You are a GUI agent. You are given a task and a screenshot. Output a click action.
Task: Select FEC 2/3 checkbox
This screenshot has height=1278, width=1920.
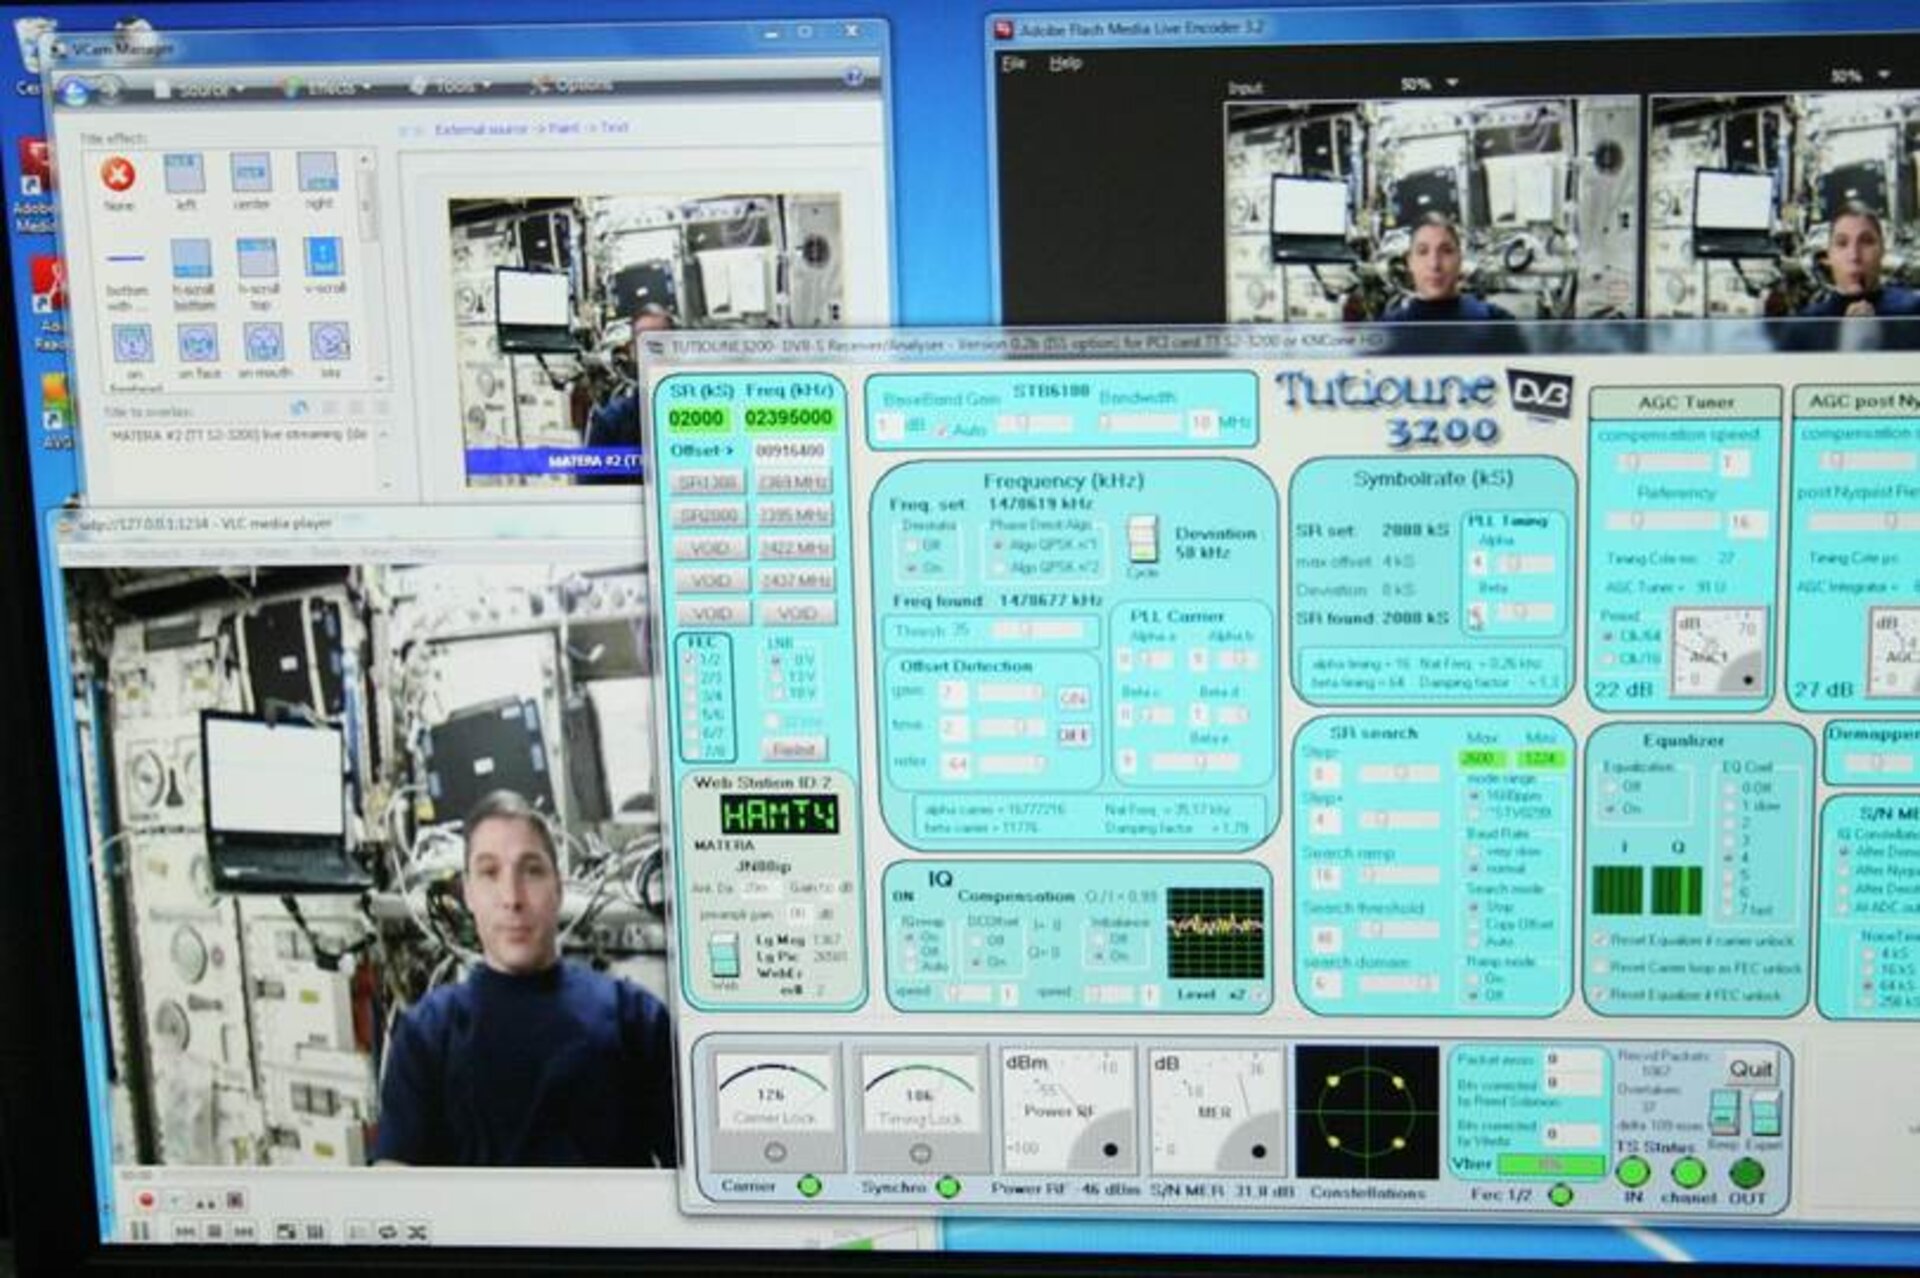pos(690,678)
